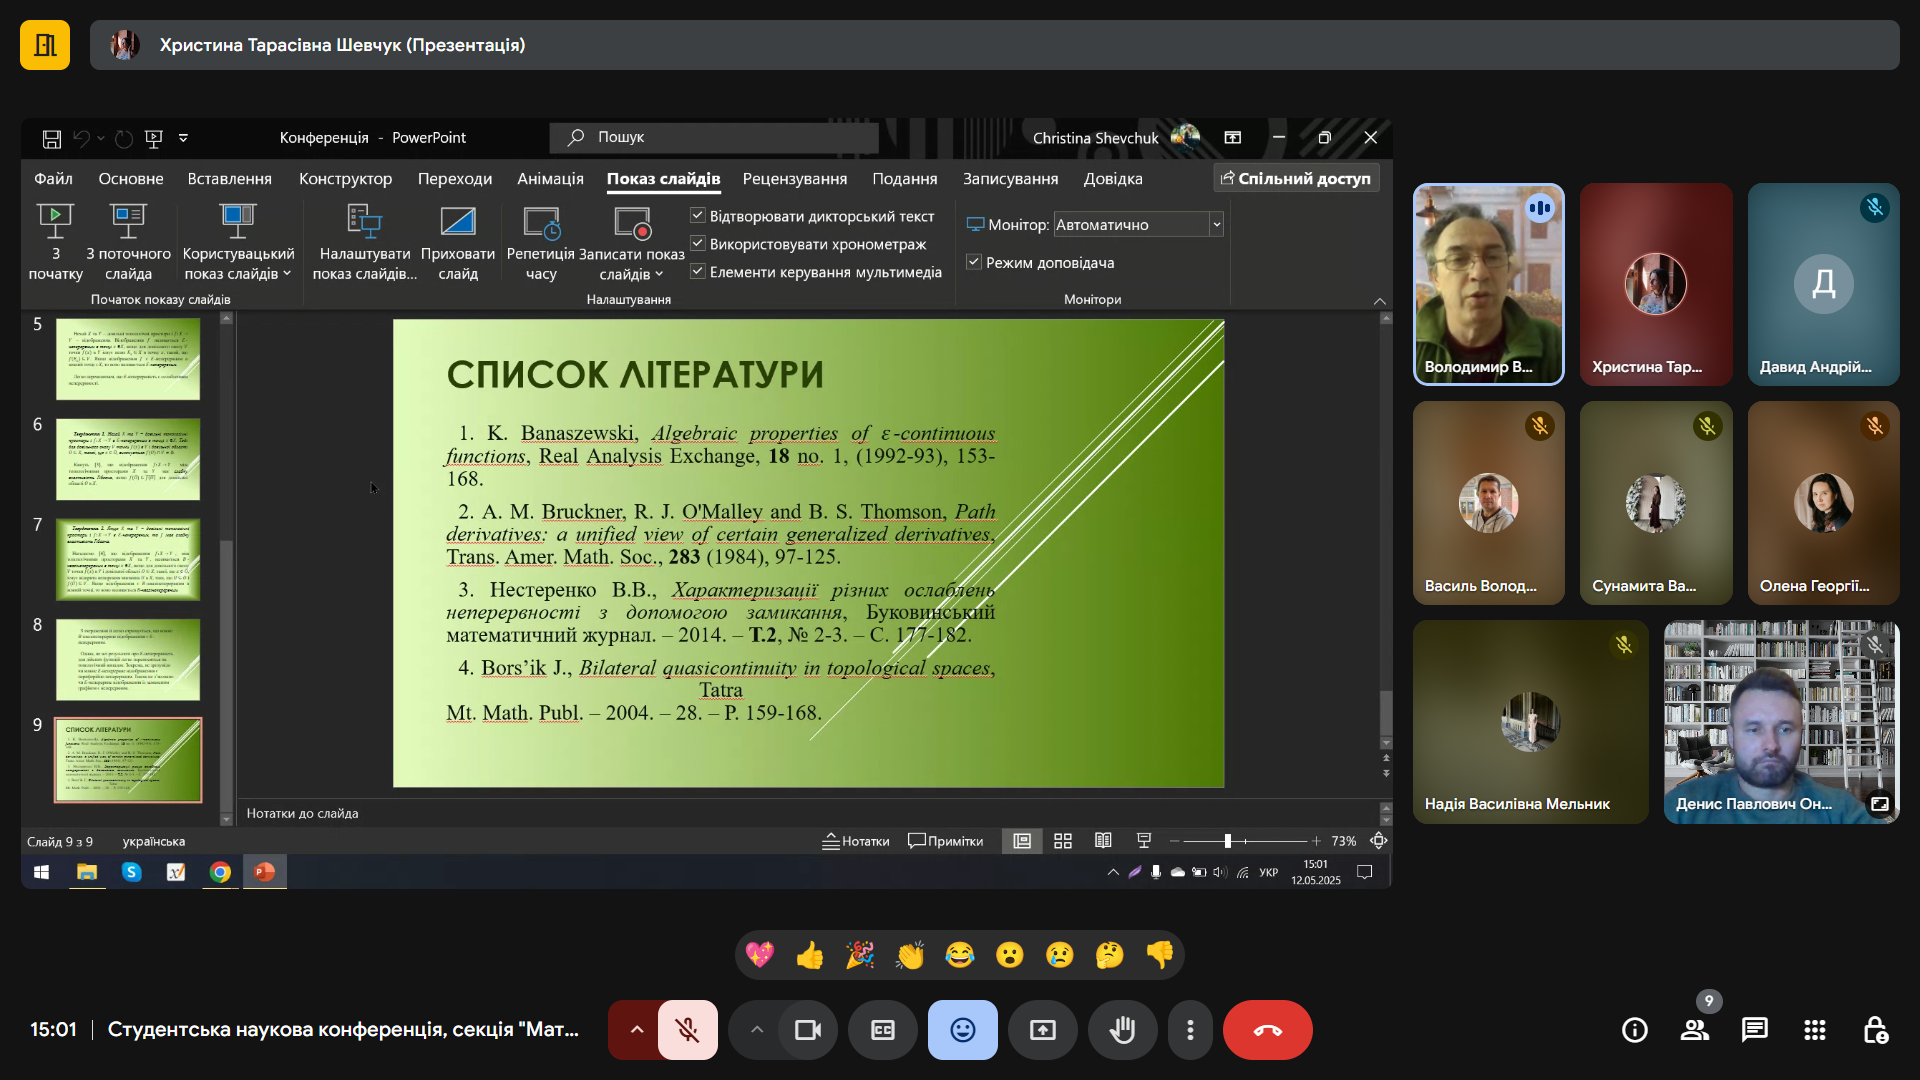Screen dimensions: 1920x1080
Task: Share your screen with Present now button
Action: point(1042,1030)
